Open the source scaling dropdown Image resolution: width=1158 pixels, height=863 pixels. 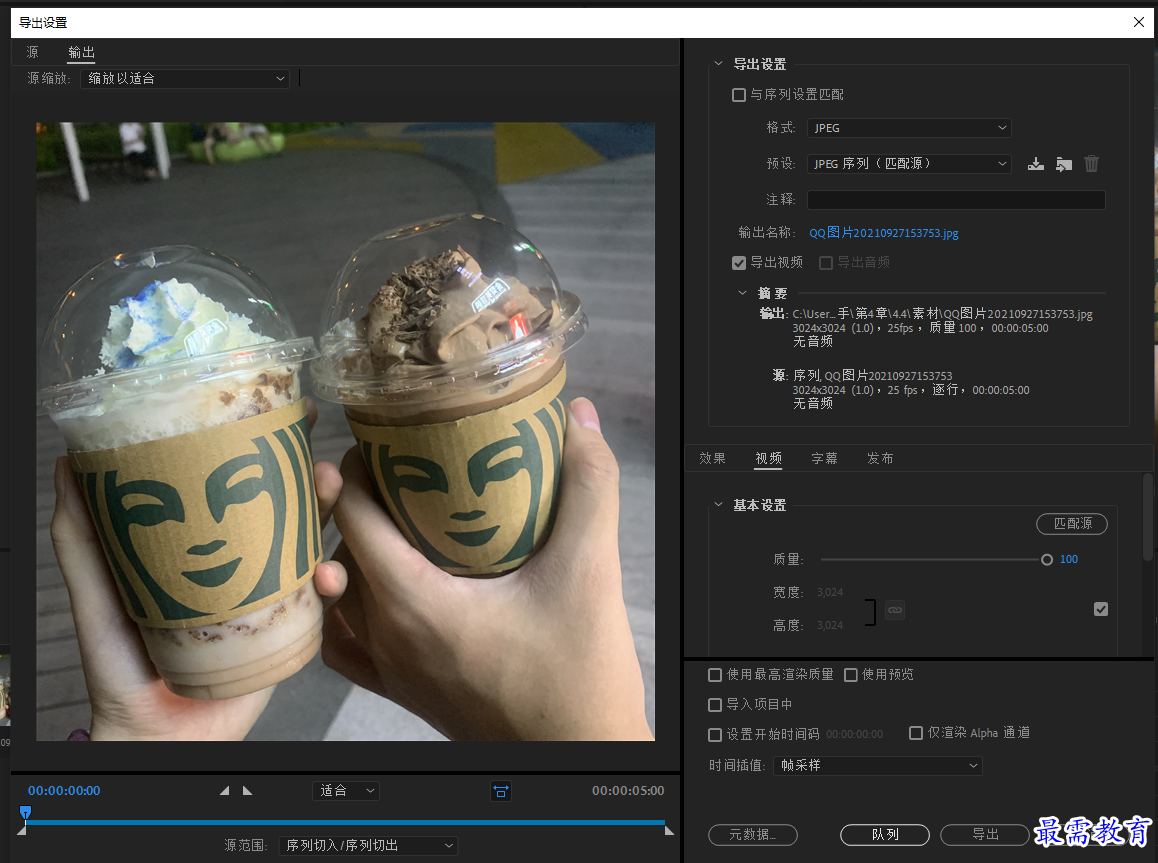[x=185, y=78]
